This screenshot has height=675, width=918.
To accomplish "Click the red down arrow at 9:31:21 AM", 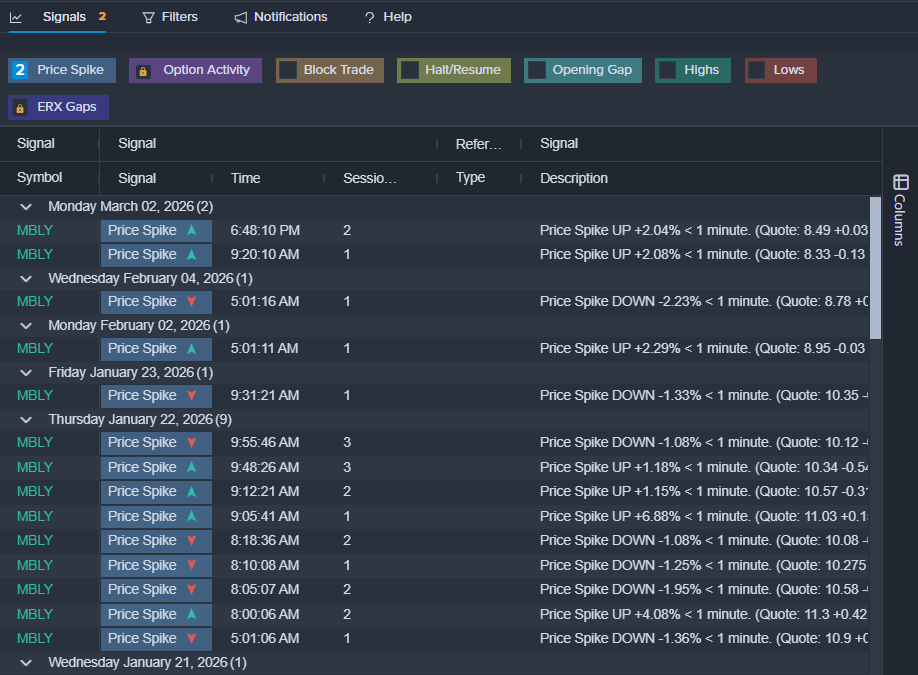I will click(x=191, y=396).
